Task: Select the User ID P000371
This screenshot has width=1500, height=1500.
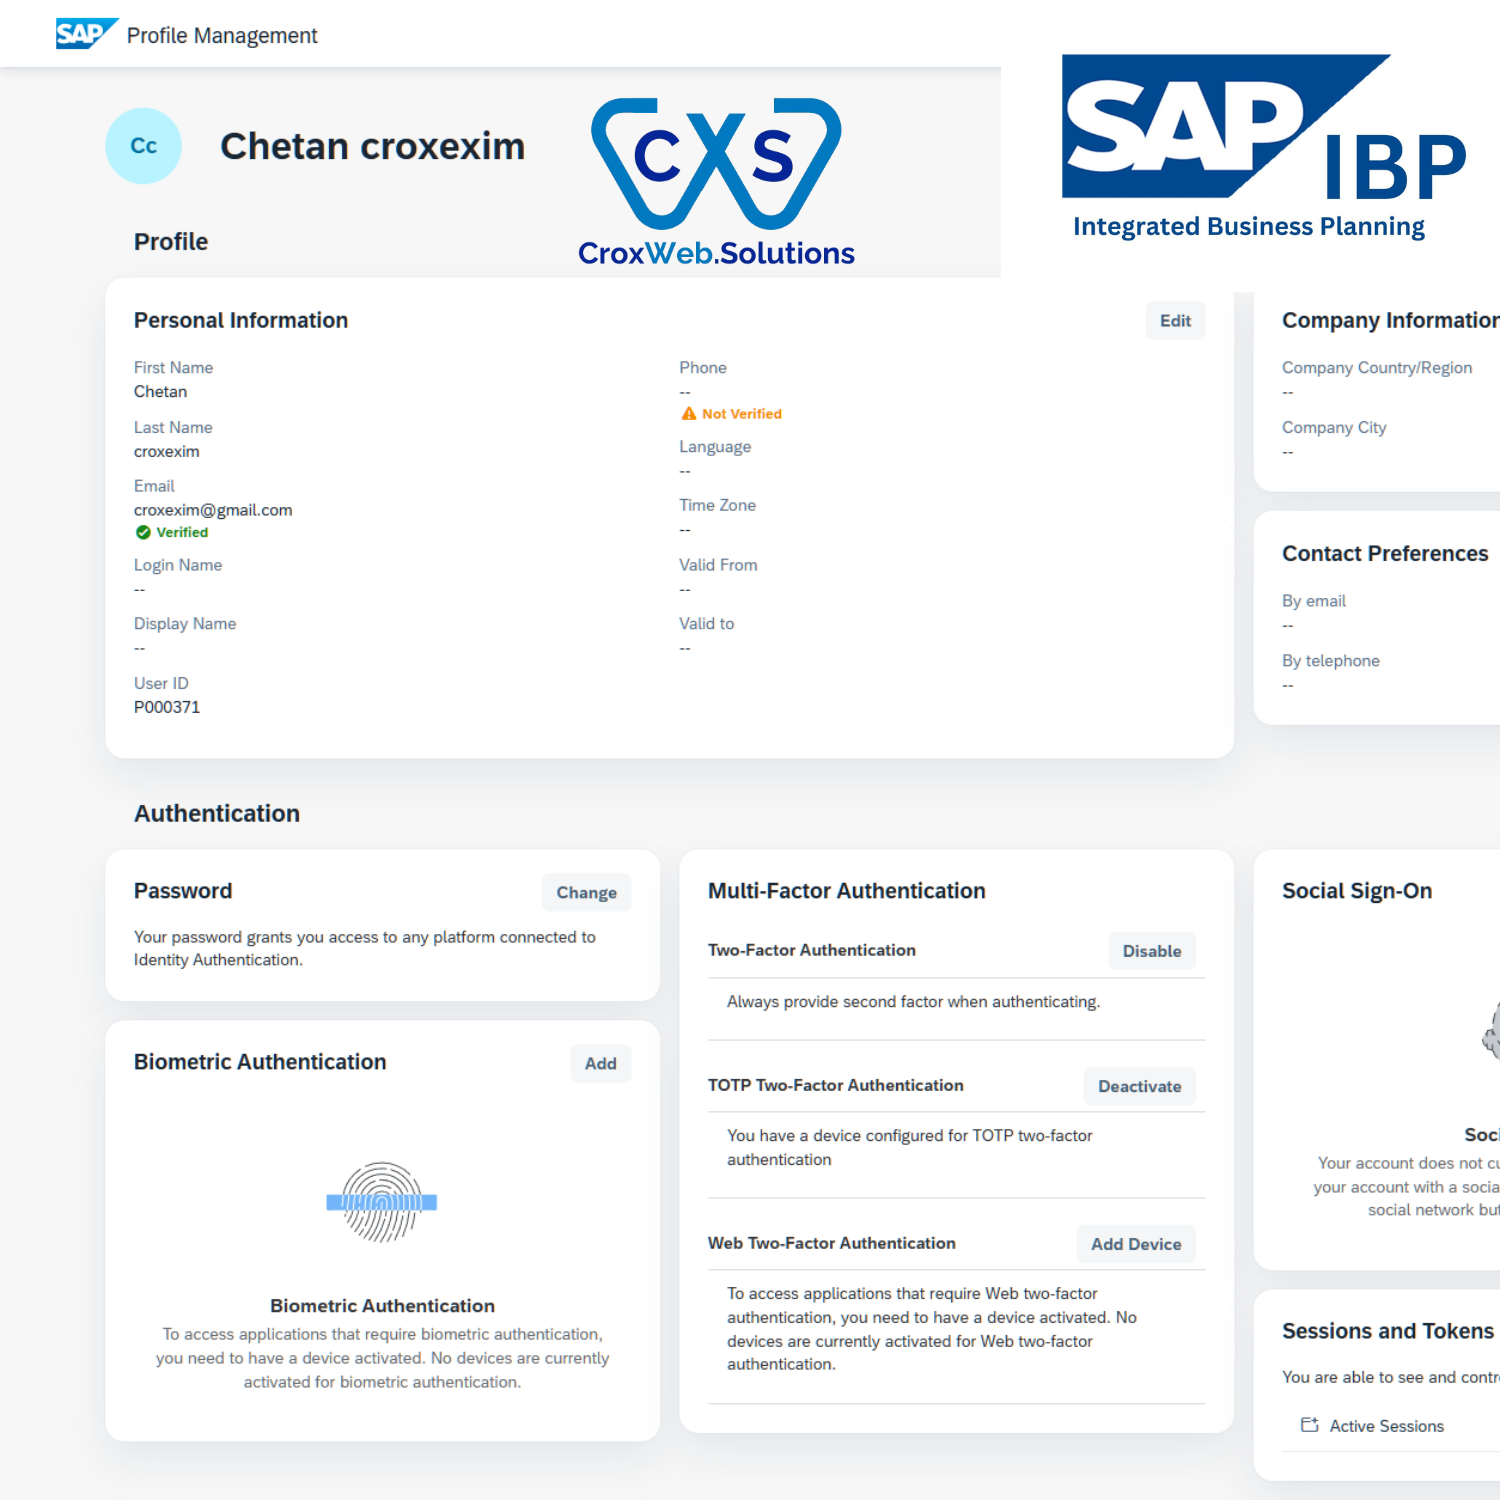Action: 167,707
